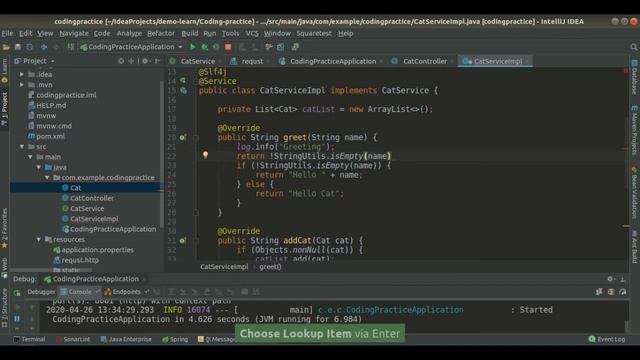Toggle the Structure tool window side tab

click(4, 308)
